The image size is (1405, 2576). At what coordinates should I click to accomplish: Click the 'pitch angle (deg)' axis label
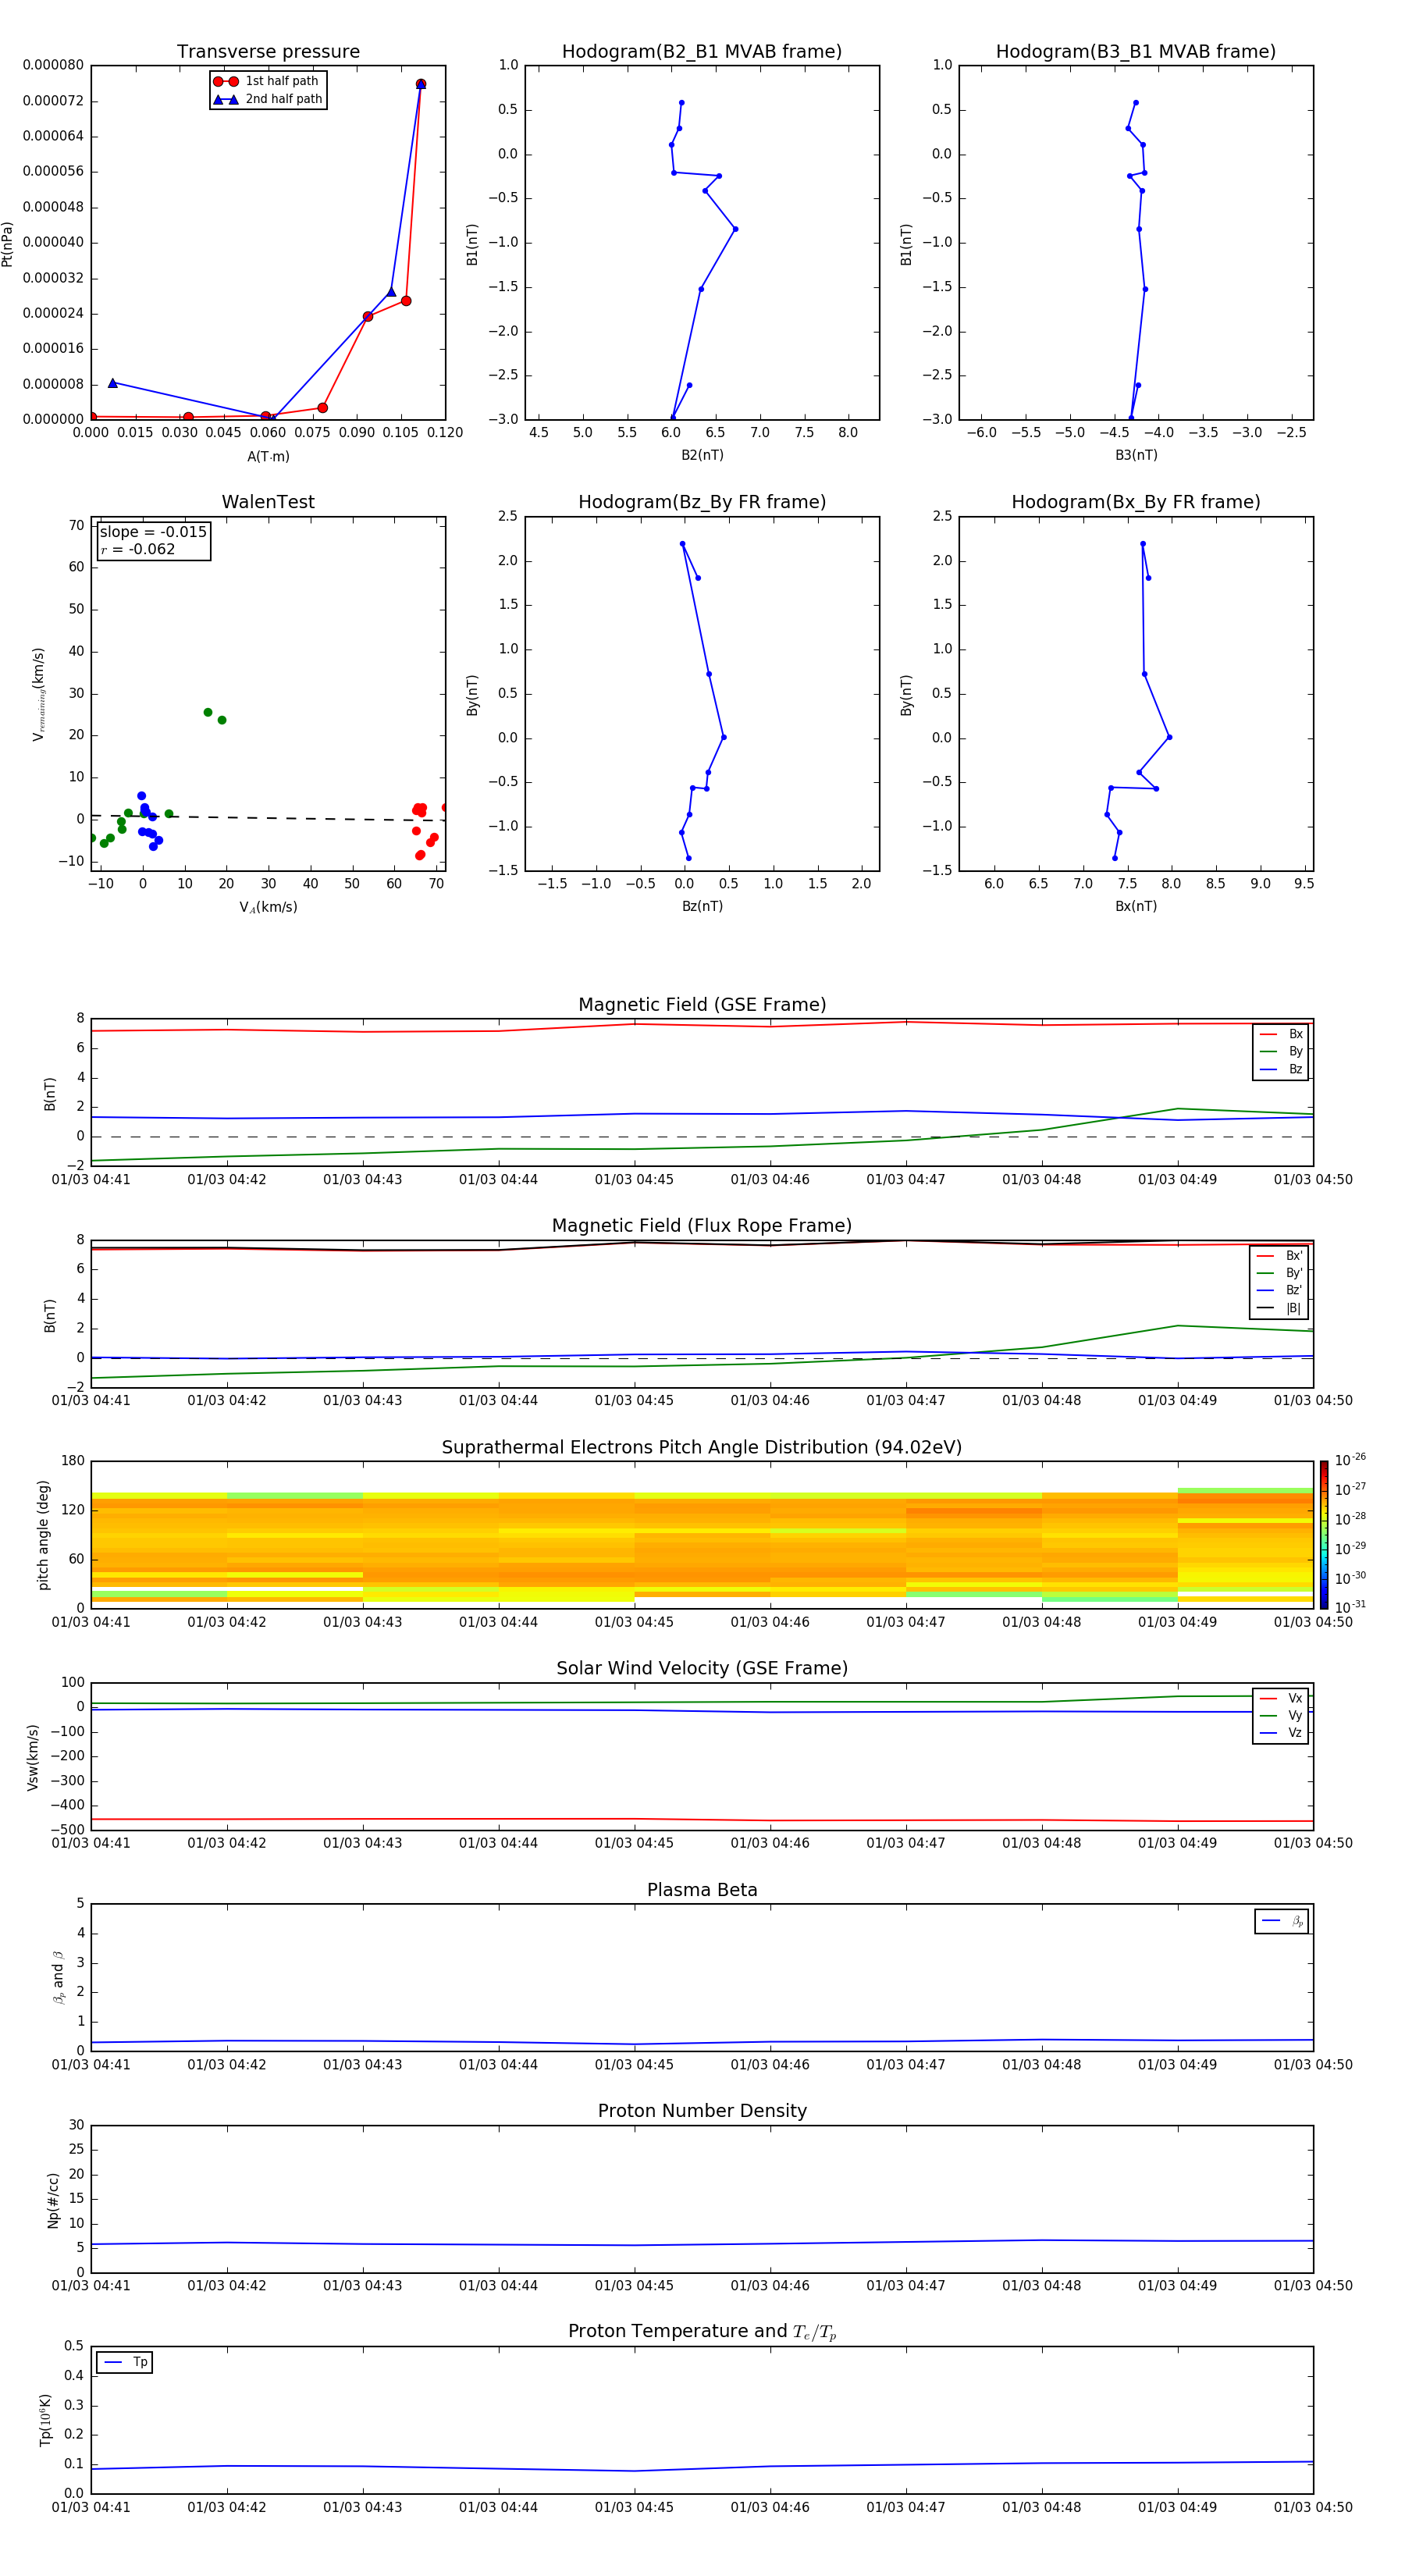43,1535
